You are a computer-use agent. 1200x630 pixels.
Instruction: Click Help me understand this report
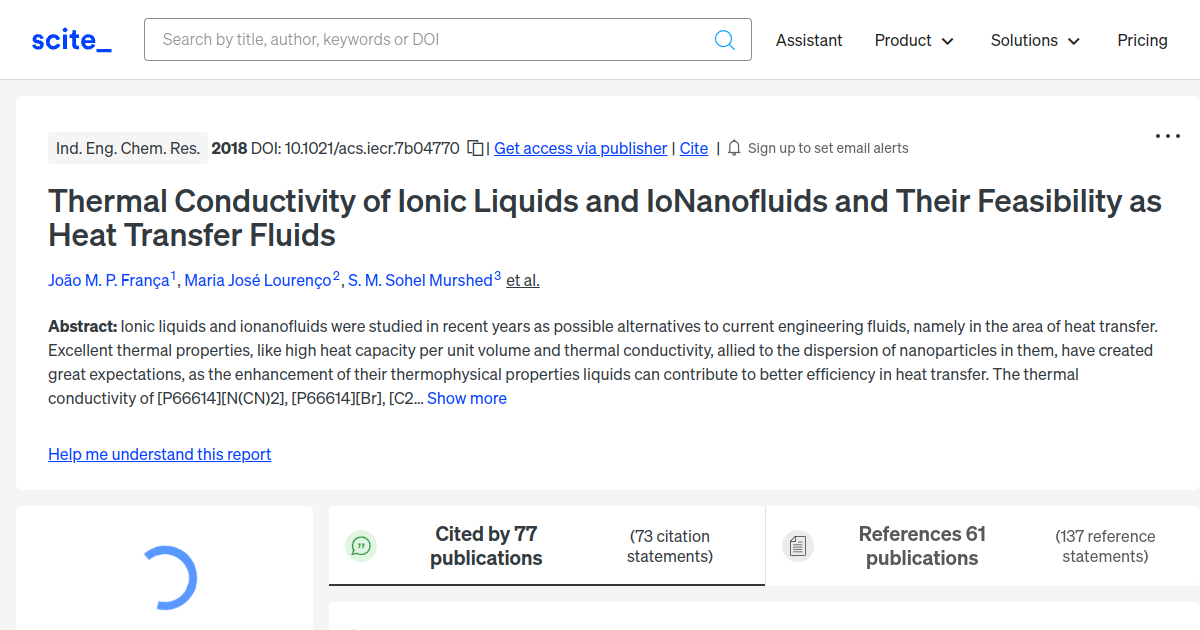click(159, 454)
